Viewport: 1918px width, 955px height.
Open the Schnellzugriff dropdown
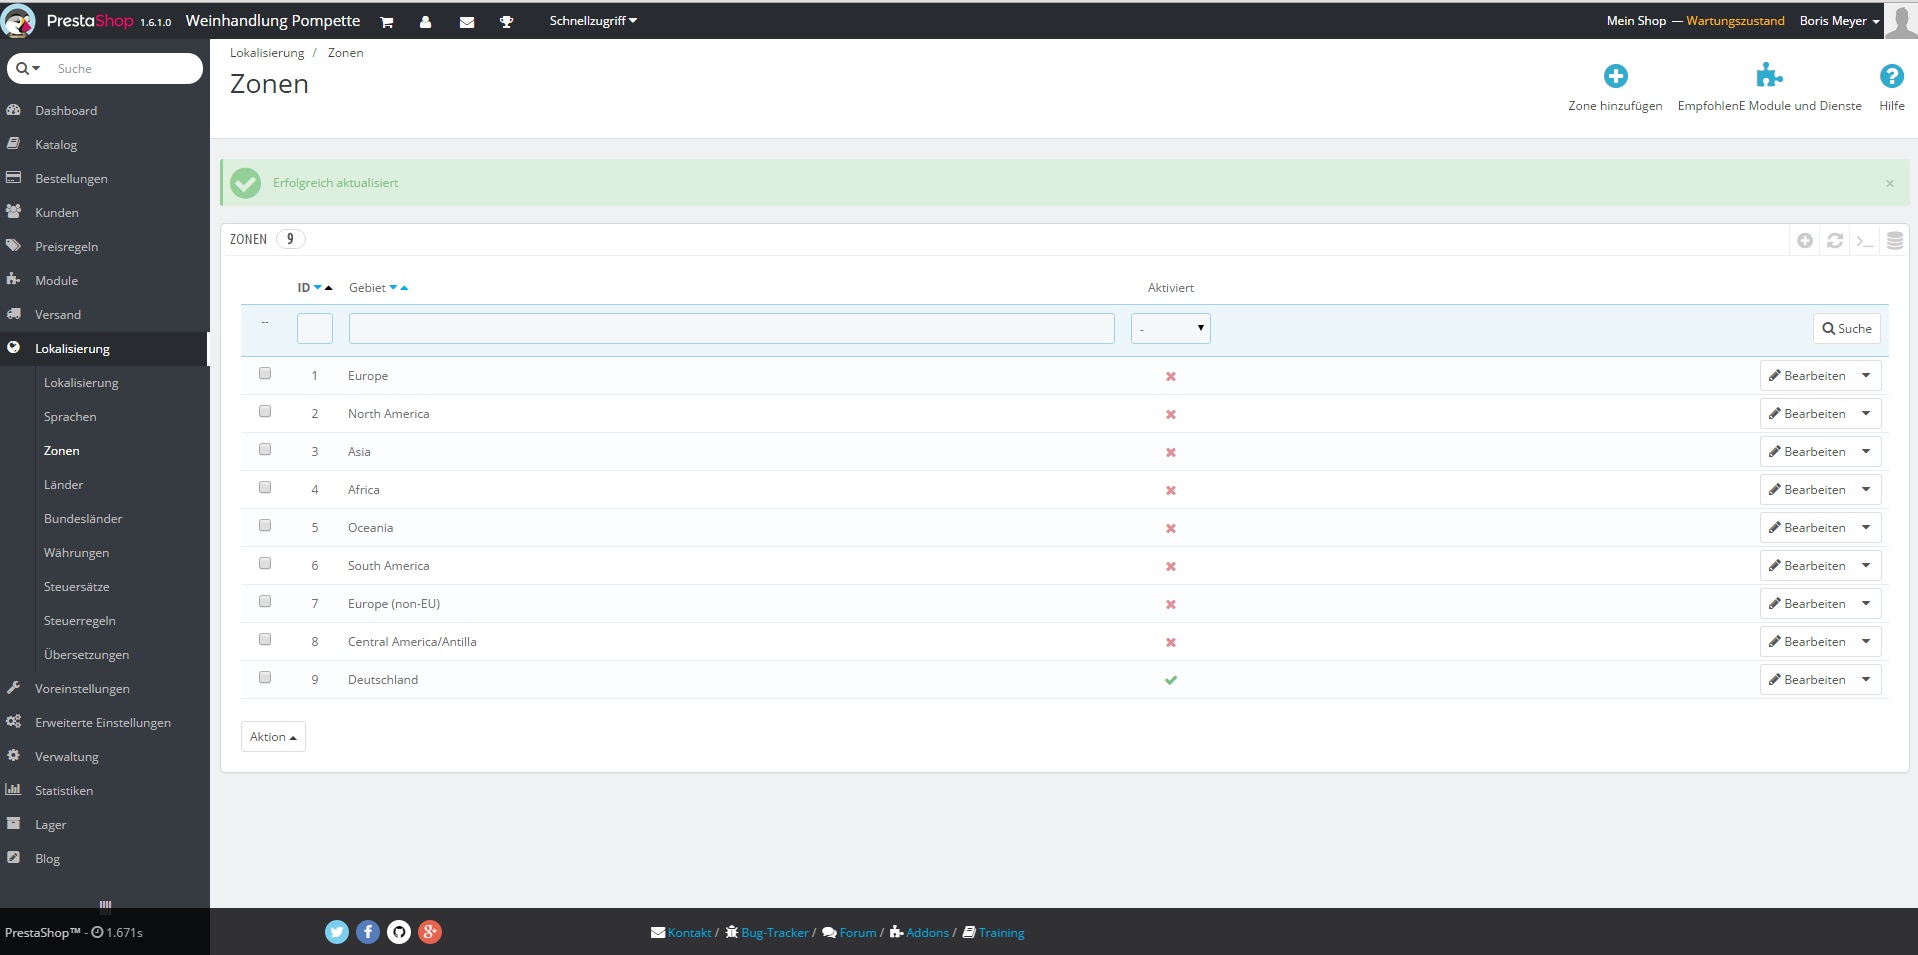point(593,21)
